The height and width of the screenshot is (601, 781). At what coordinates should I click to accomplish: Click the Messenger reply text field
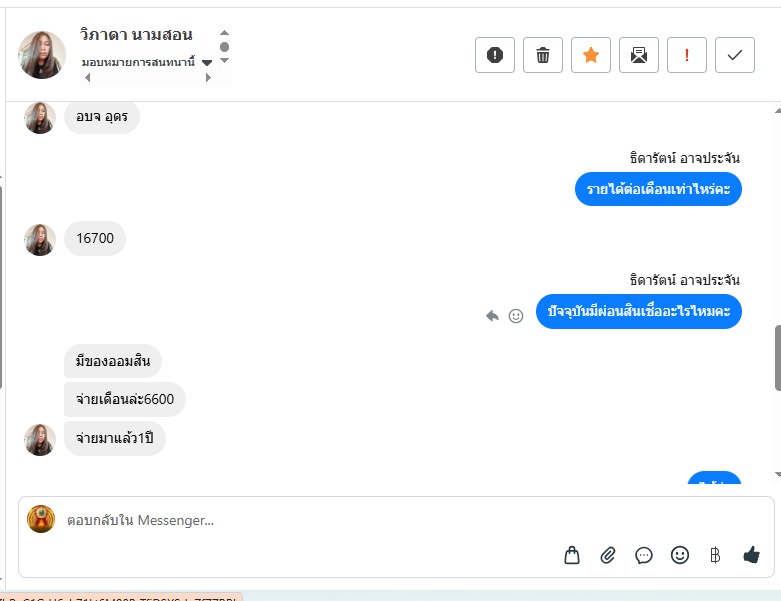point(396,520)
